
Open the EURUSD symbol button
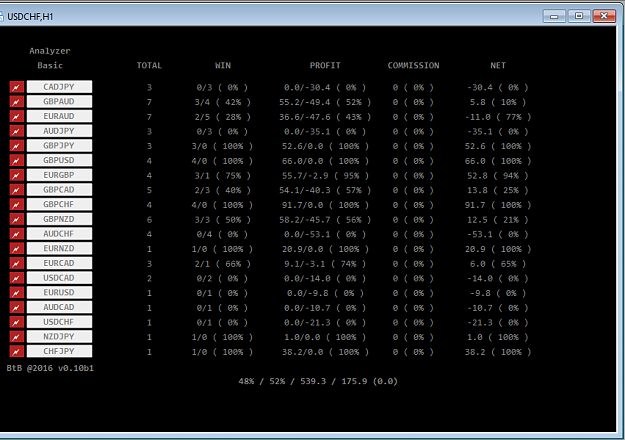(59, 293)
